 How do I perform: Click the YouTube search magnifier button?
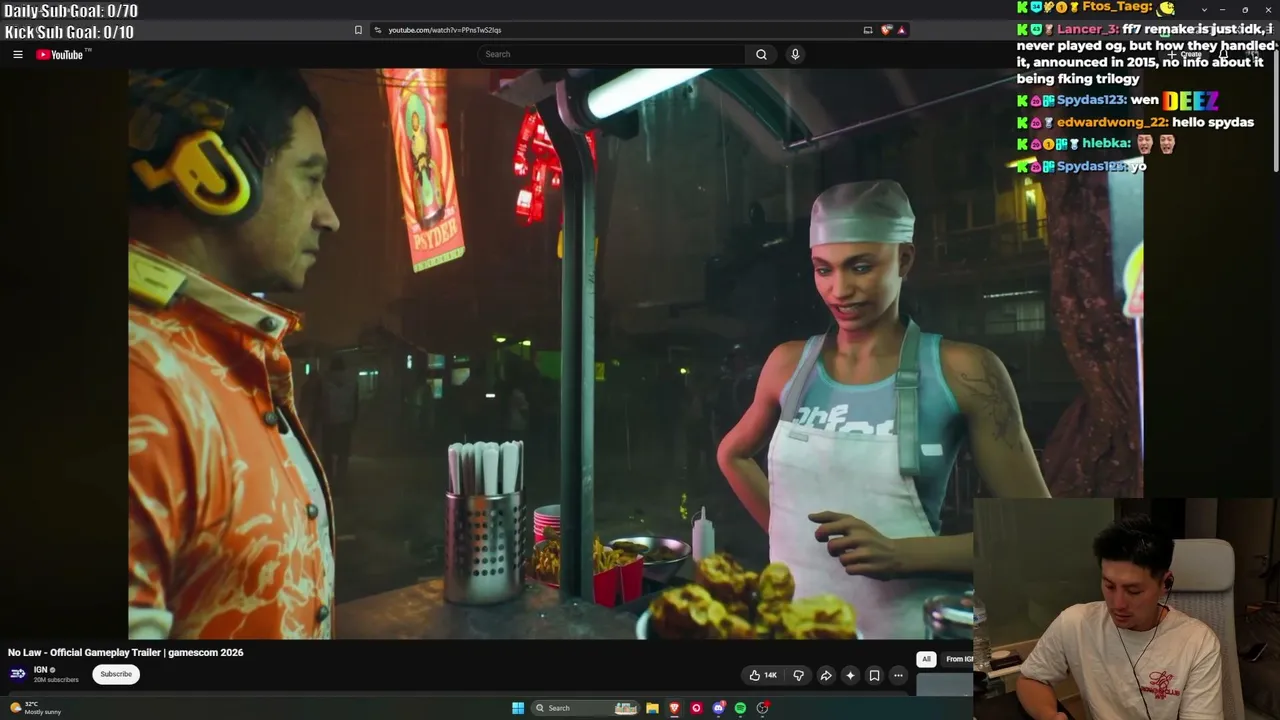tap(761, 54)
